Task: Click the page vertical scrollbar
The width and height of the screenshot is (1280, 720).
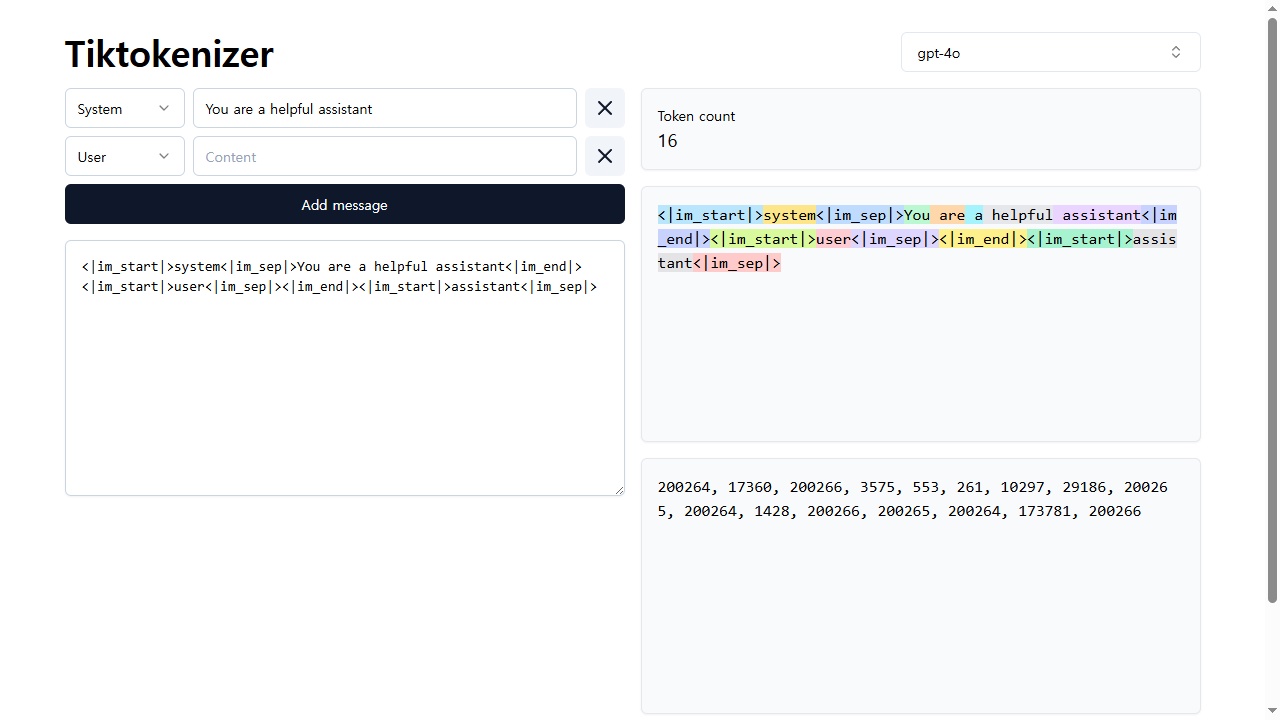Action: 1273,310
